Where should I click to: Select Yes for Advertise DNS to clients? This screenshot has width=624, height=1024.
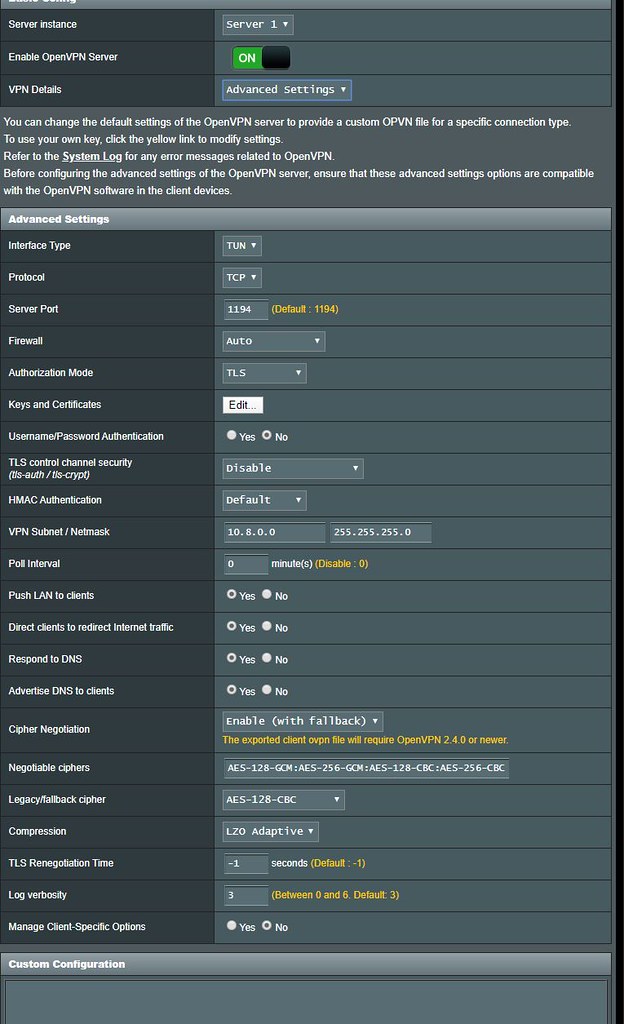(x=232, y=690)
